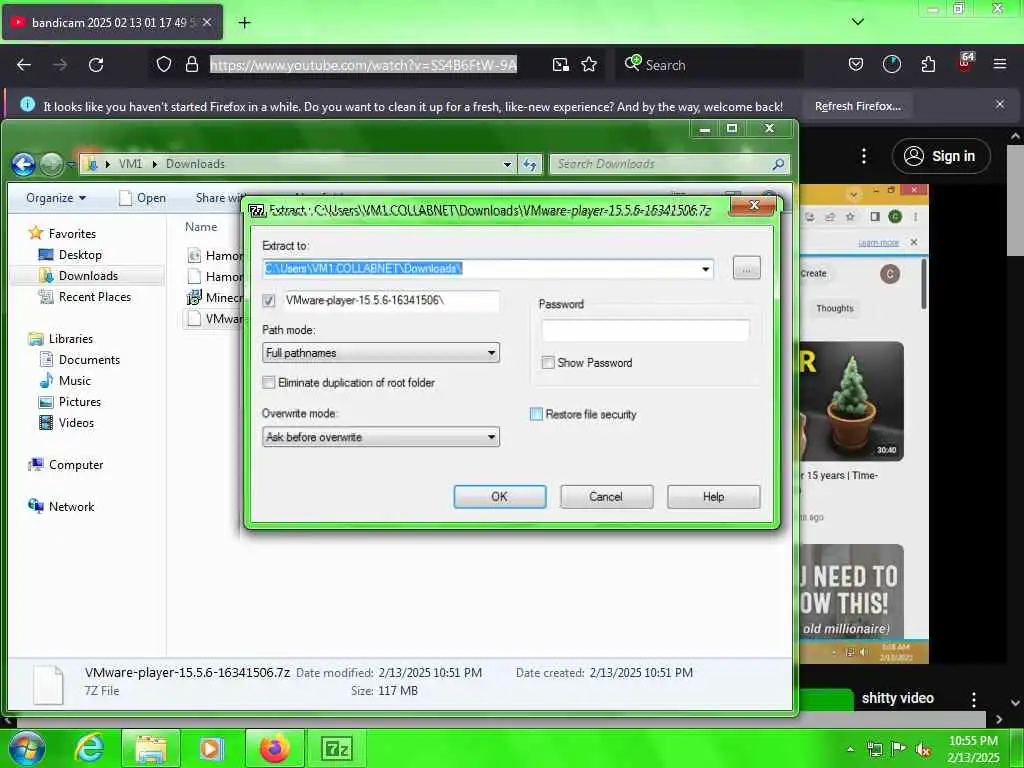
Task: Open Recent Places in navigation pane
Action: 85,296
